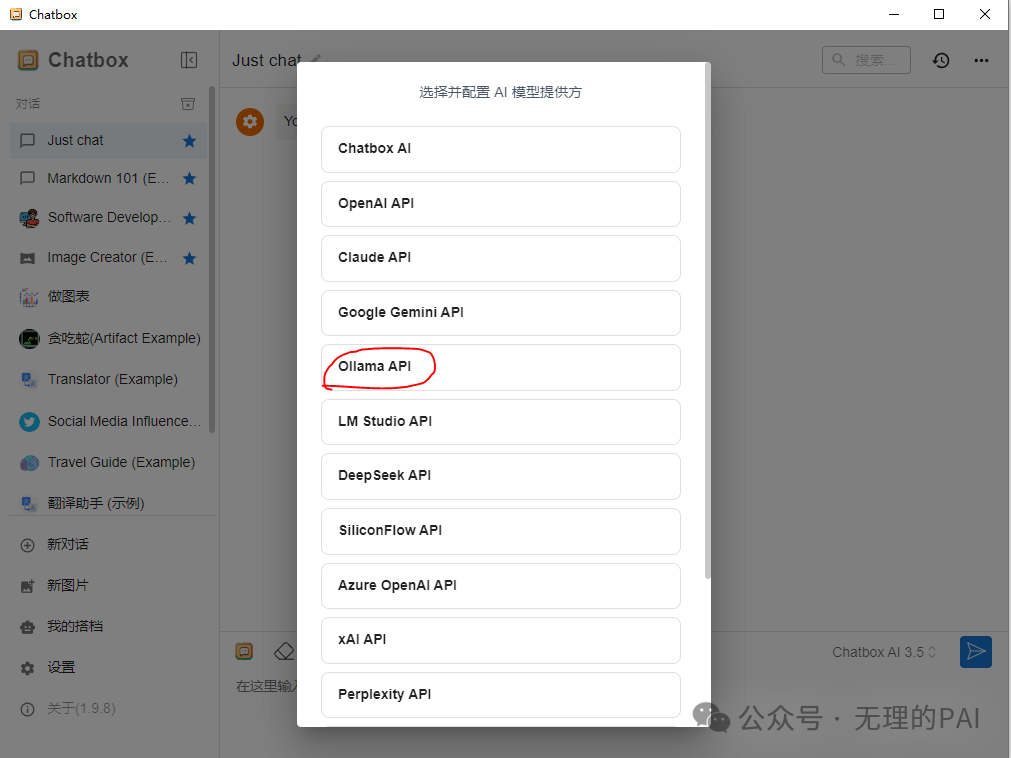
Task: Open the Just chat conversation
Action: tap(108, 141)
